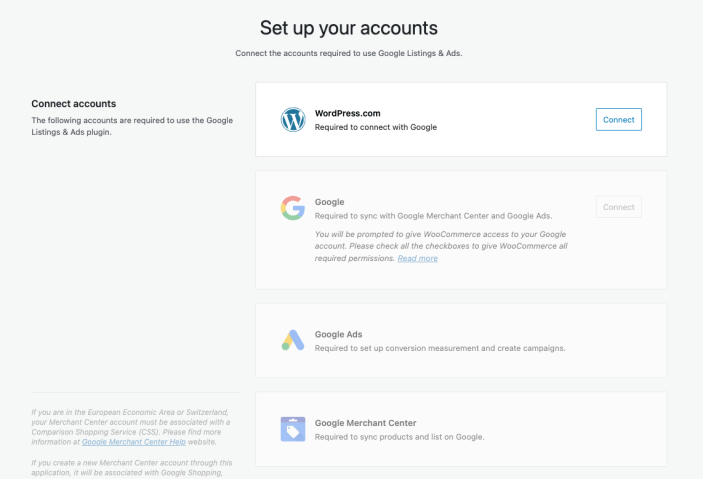The image size is (703, 479).
Task: Click the 'You will be prompted' permissions note
Action: (441, 246)
